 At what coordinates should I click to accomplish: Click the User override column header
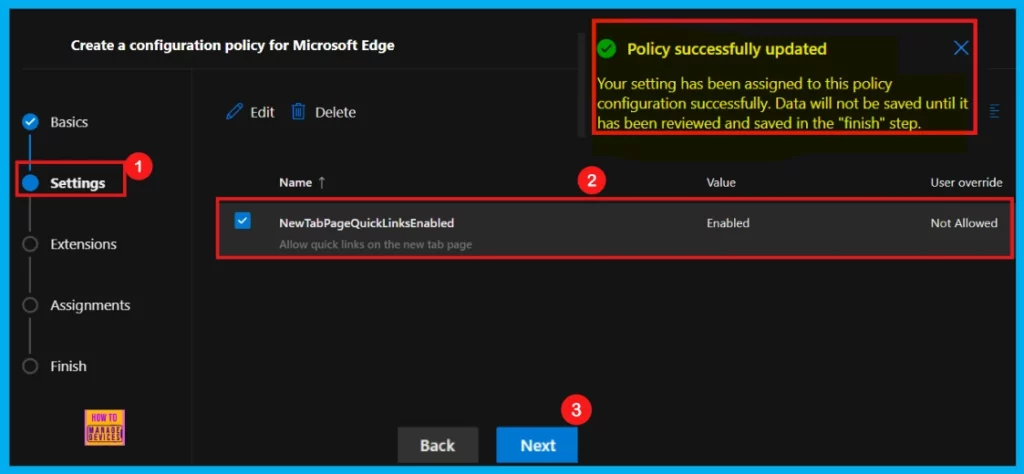point(966,183)
